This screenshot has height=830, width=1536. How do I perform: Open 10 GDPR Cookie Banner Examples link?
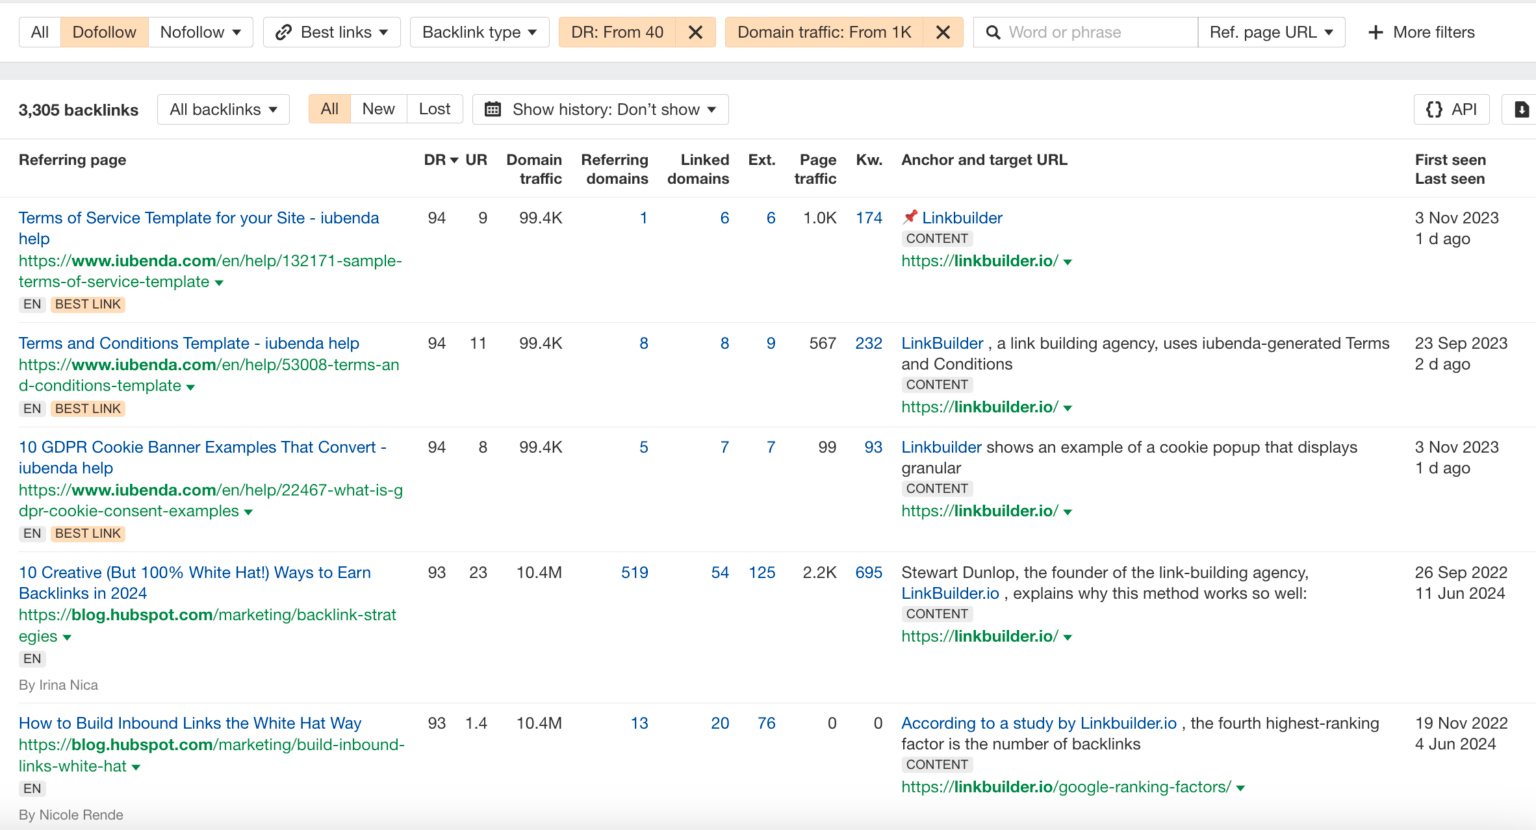[202, 457]
